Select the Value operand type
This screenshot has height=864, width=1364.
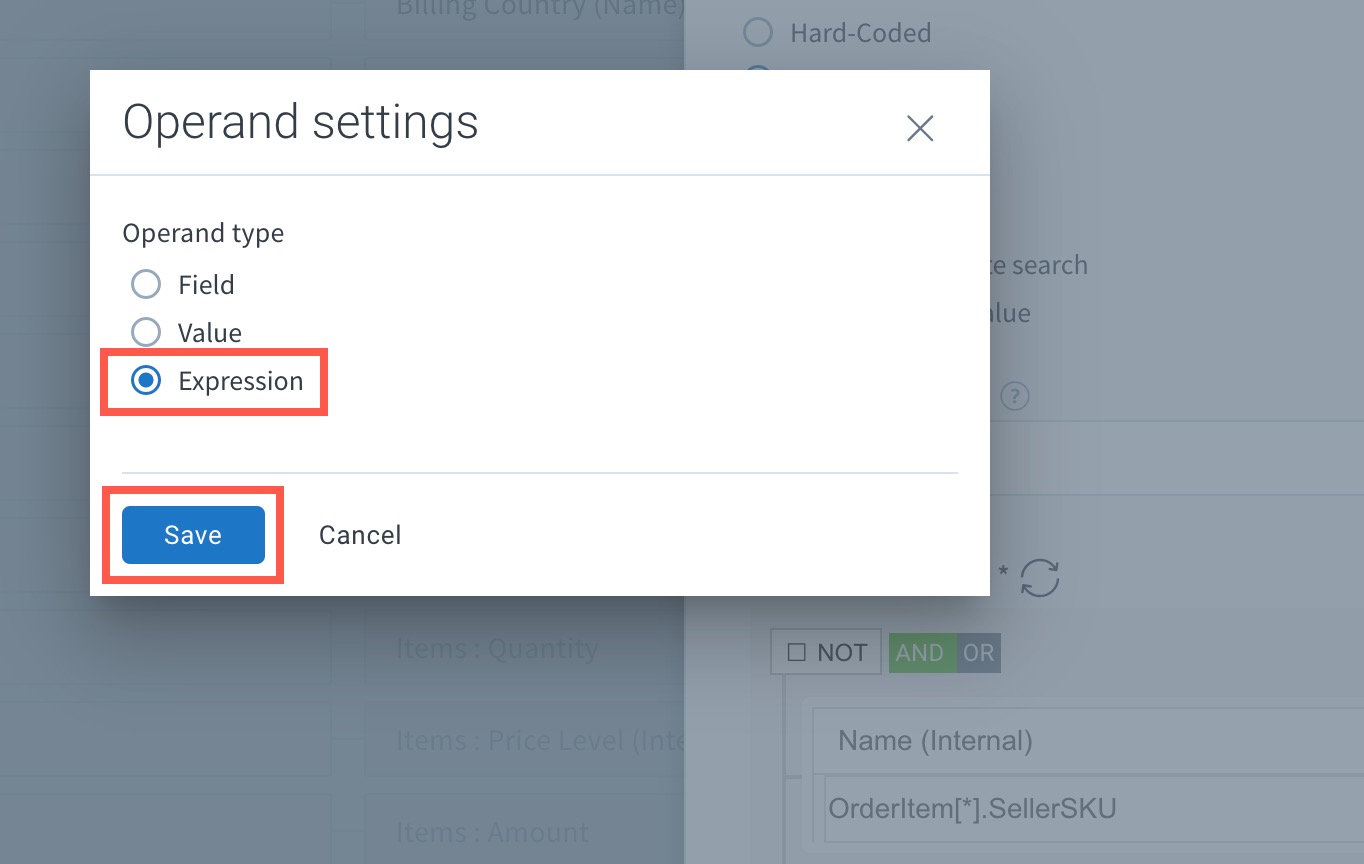click(x=146, y=332)
